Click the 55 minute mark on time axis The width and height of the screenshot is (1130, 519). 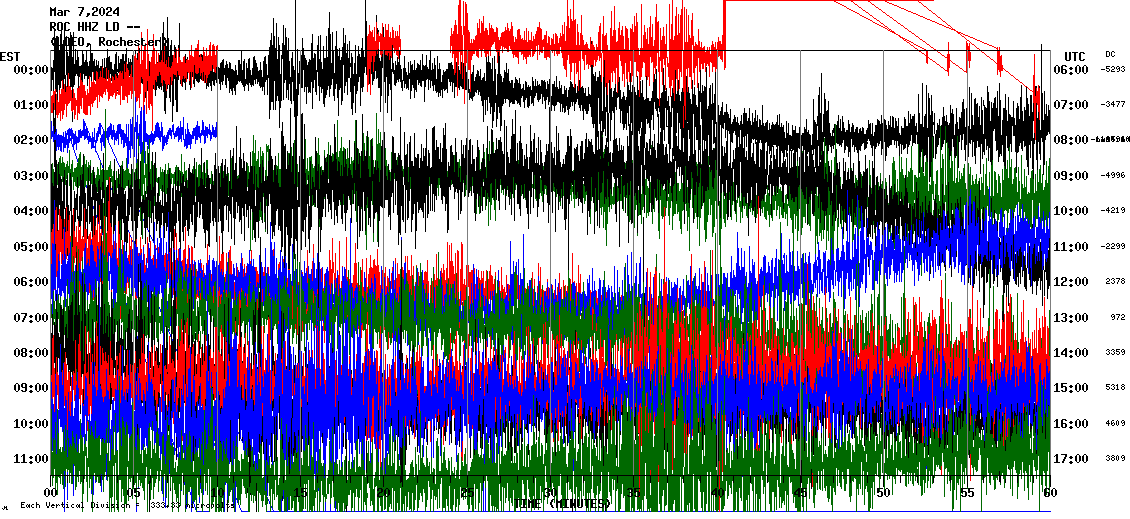[x=966, y=493]
